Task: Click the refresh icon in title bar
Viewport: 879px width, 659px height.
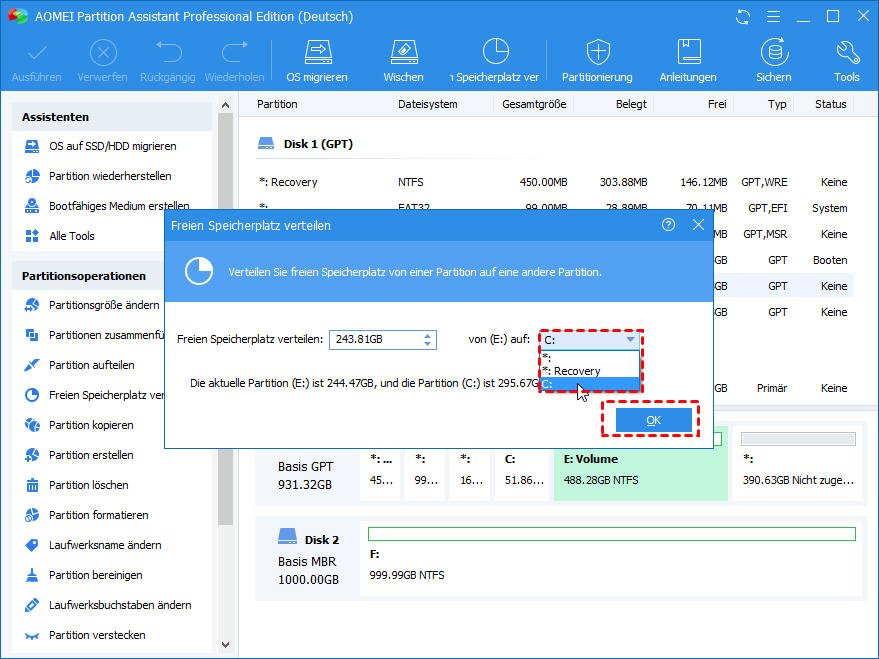Action: point(743,17)
